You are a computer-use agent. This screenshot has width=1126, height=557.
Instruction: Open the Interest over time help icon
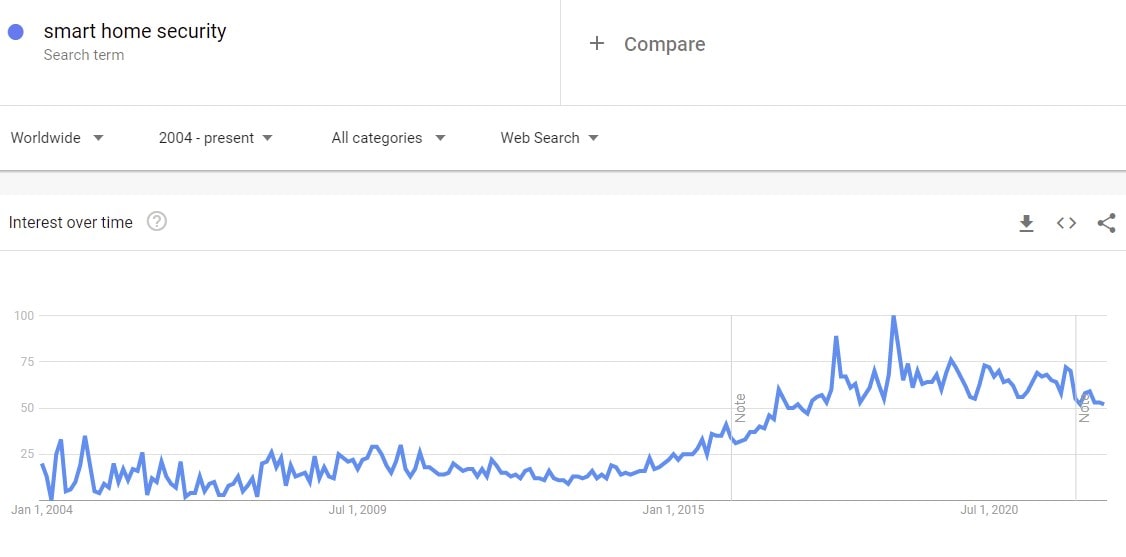(157, 222)
